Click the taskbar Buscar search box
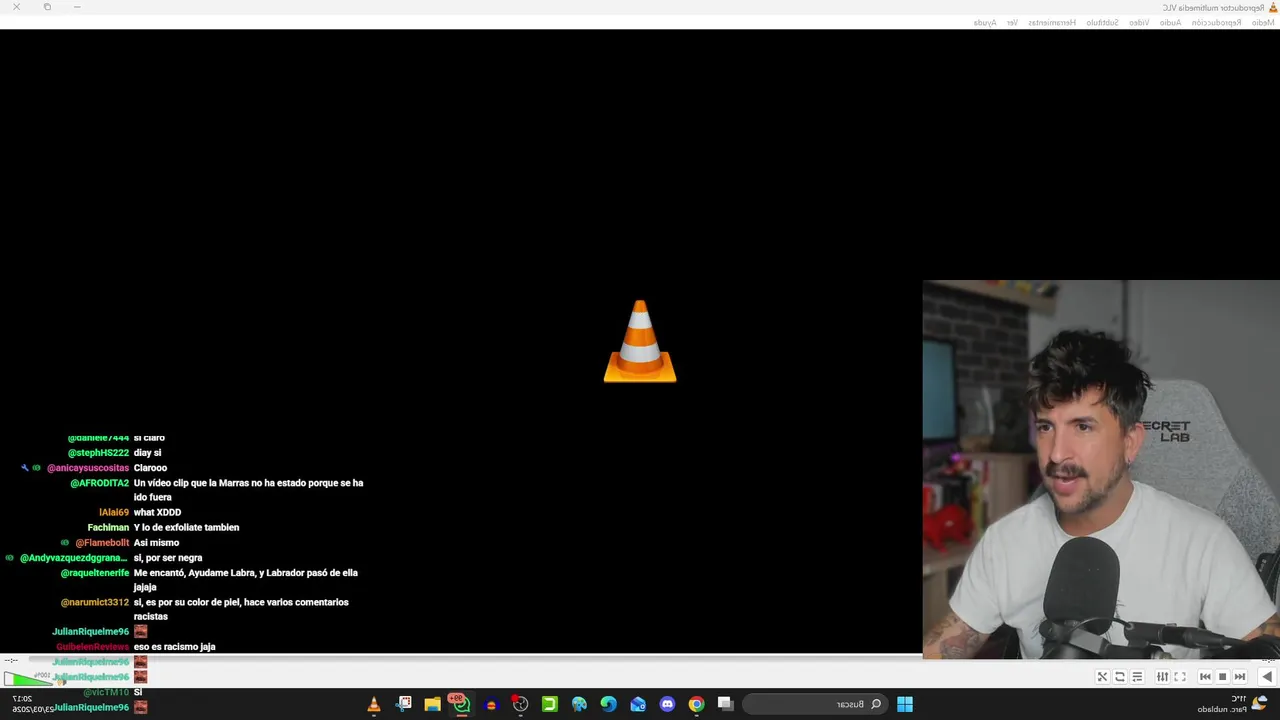The width and height of the screenshot is (1280, 720). click(815, 704)
